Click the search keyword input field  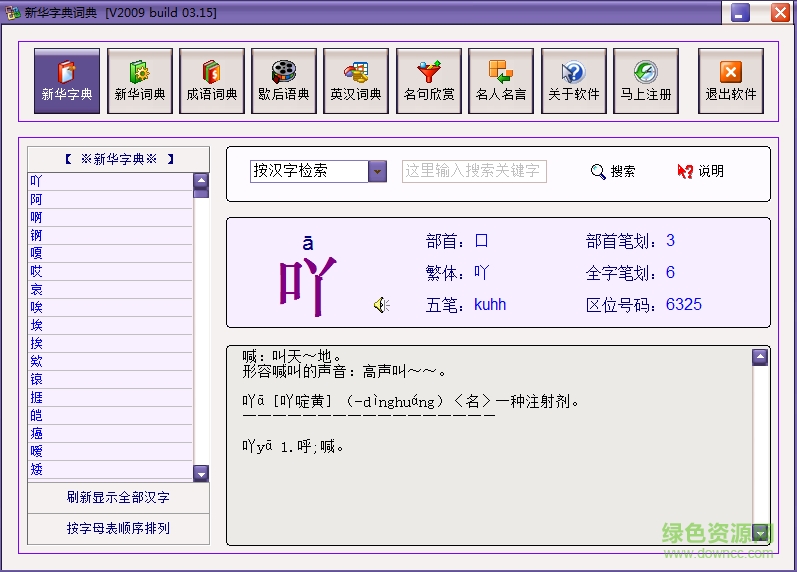point(474,171)
